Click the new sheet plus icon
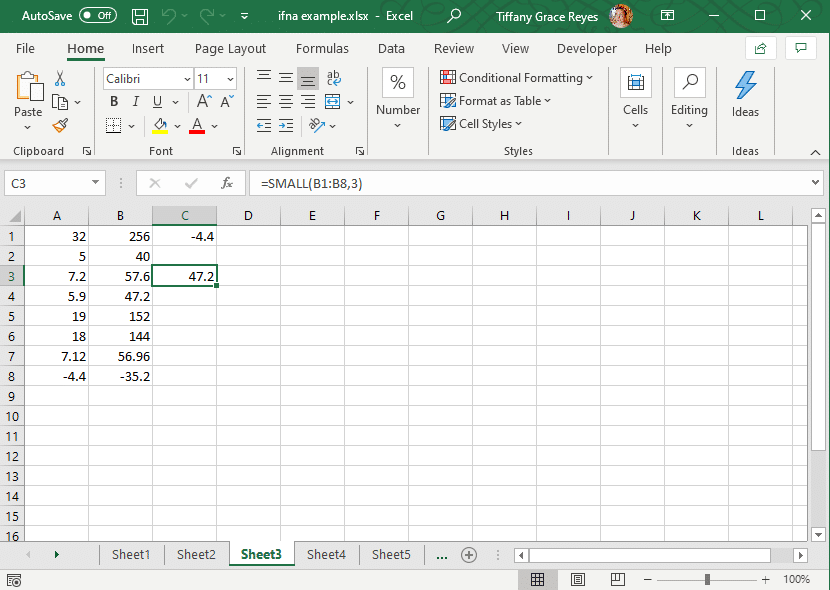 pyautogui.click(x=468, y=555)
